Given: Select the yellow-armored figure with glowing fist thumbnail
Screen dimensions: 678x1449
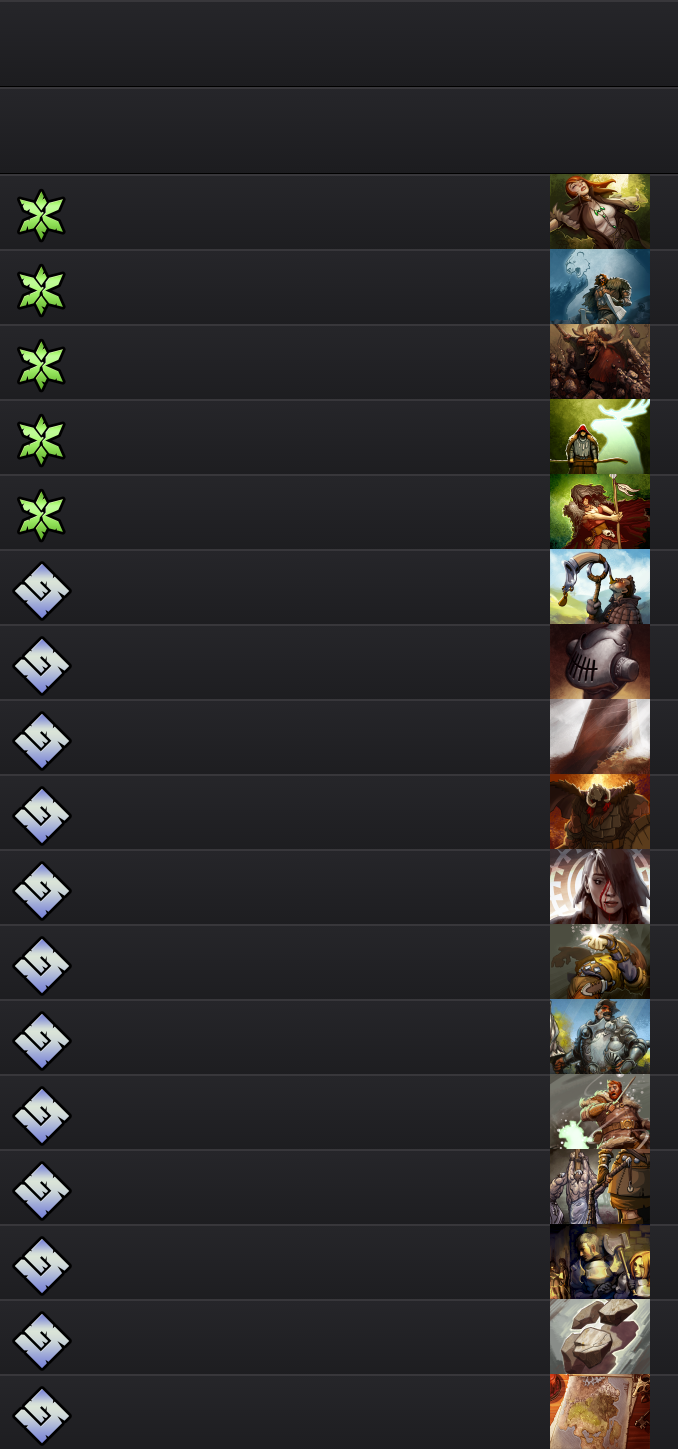Looking at the screenshot, I should coord(600,962).
